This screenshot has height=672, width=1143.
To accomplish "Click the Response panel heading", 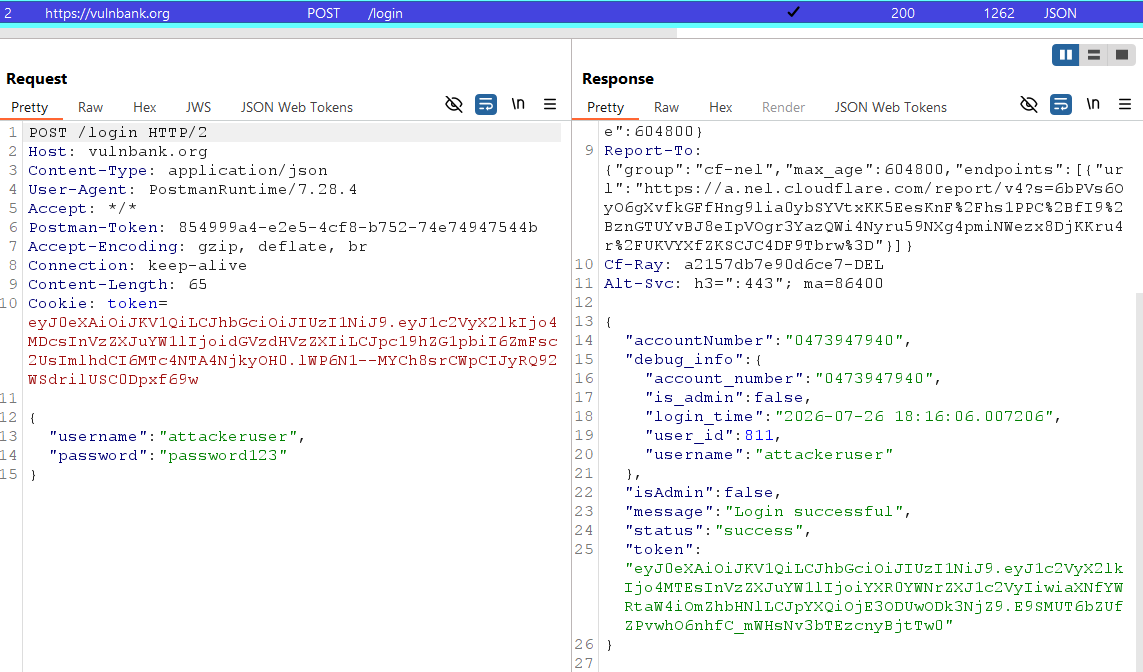I will click(x=618, y=79).
